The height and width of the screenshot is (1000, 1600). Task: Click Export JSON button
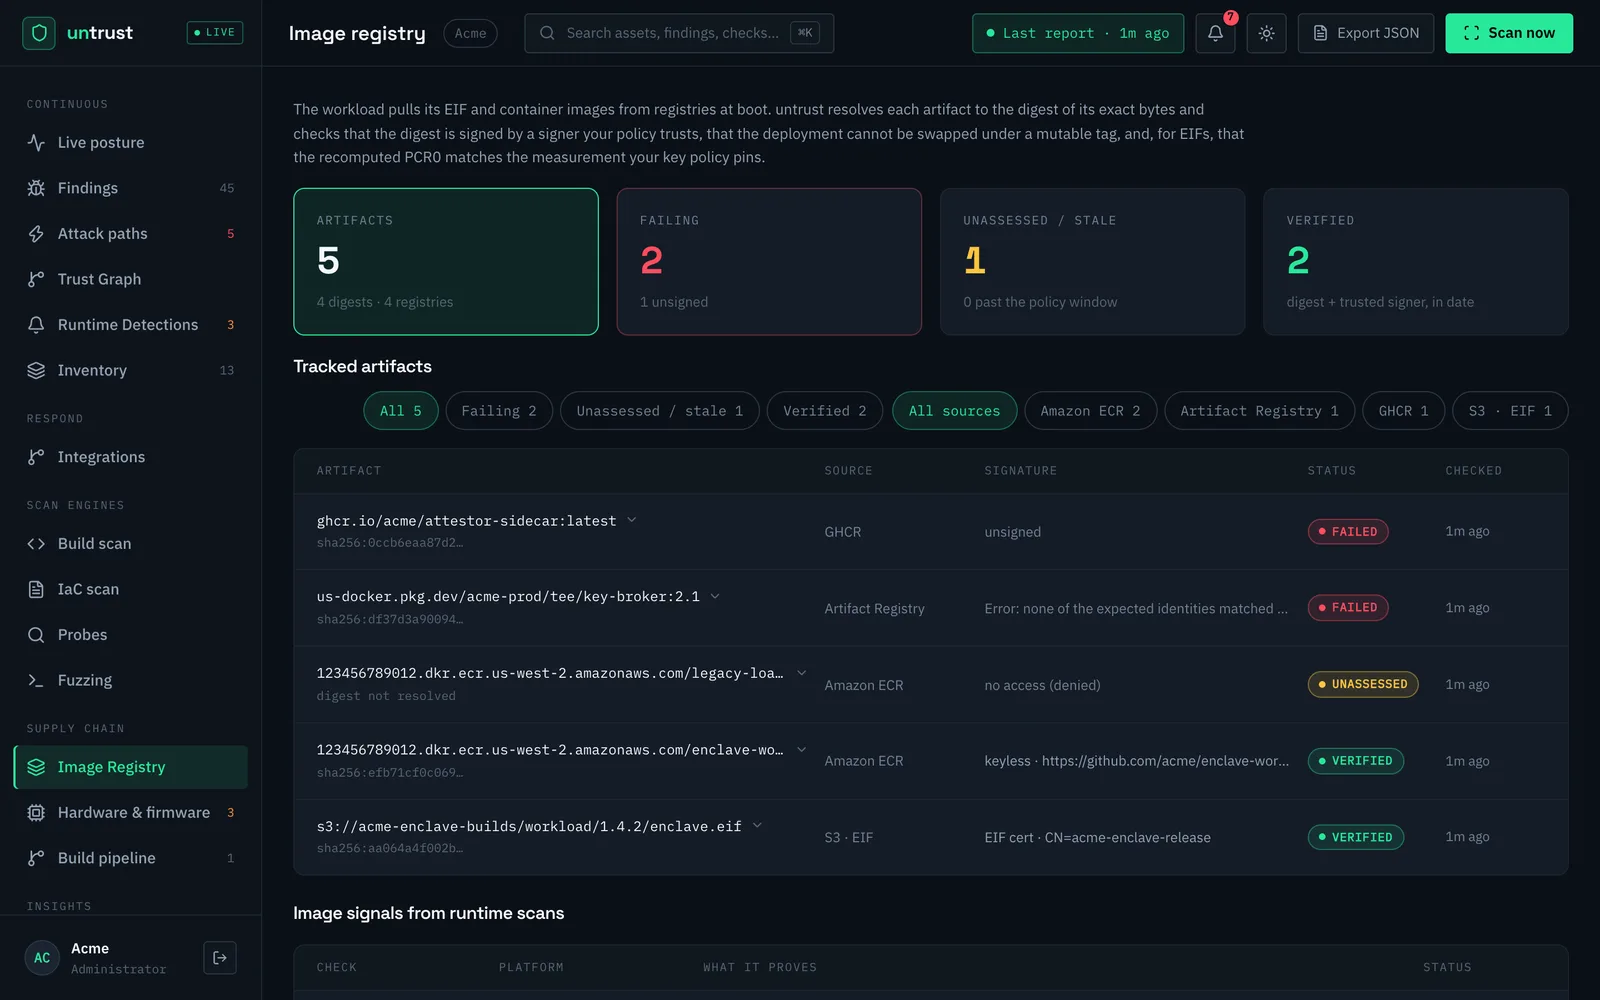tap(1366, 33)
